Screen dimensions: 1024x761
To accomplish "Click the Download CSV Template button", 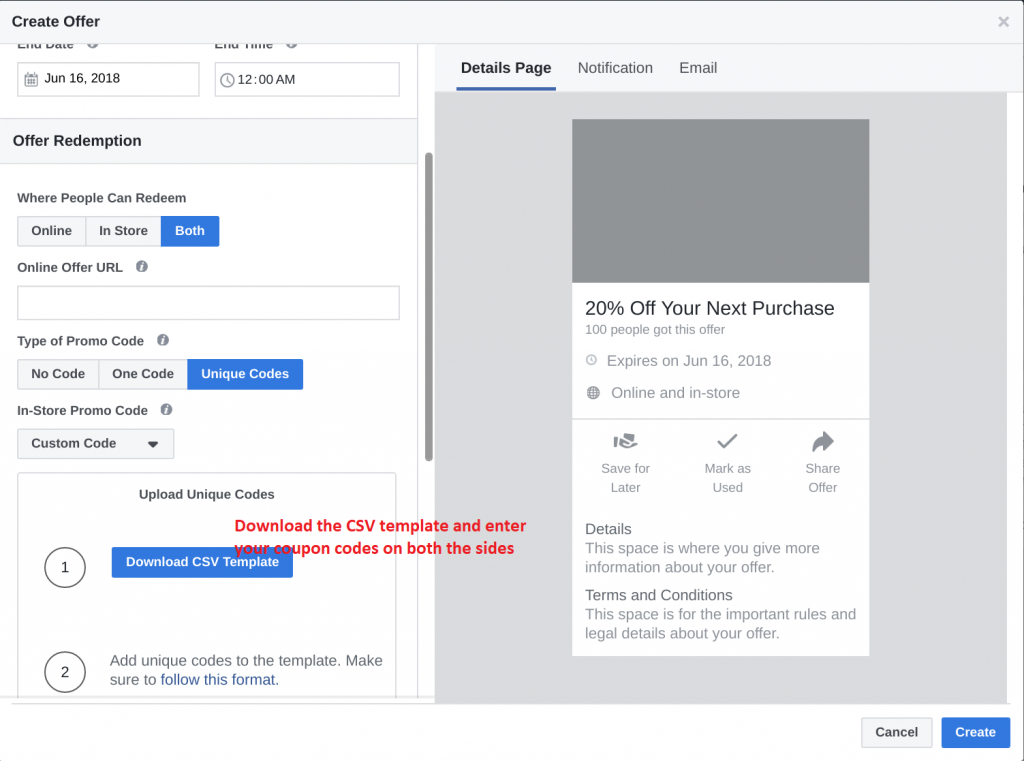I will [202, 562].
